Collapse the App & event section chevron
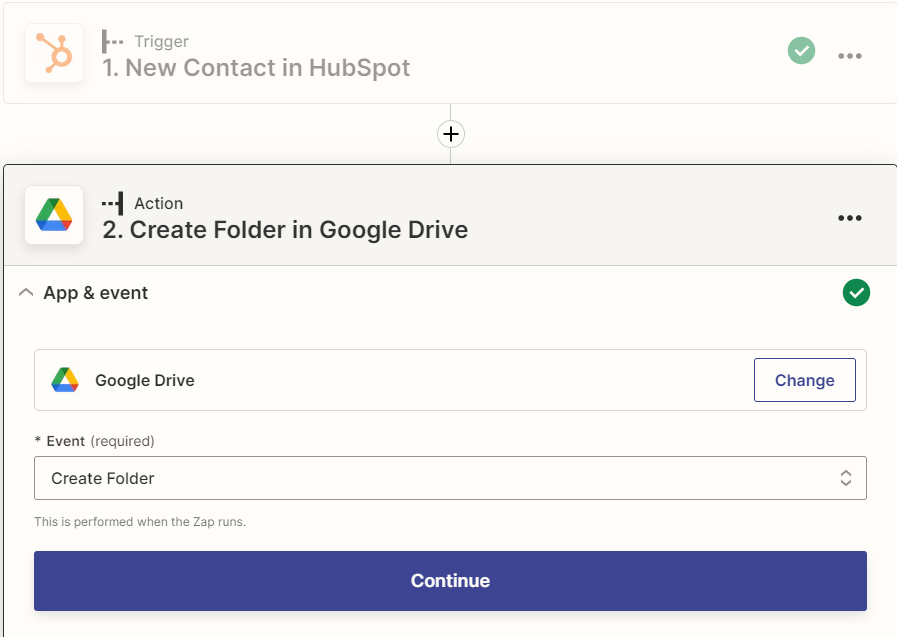897x637 pixels. coord(26,293)
